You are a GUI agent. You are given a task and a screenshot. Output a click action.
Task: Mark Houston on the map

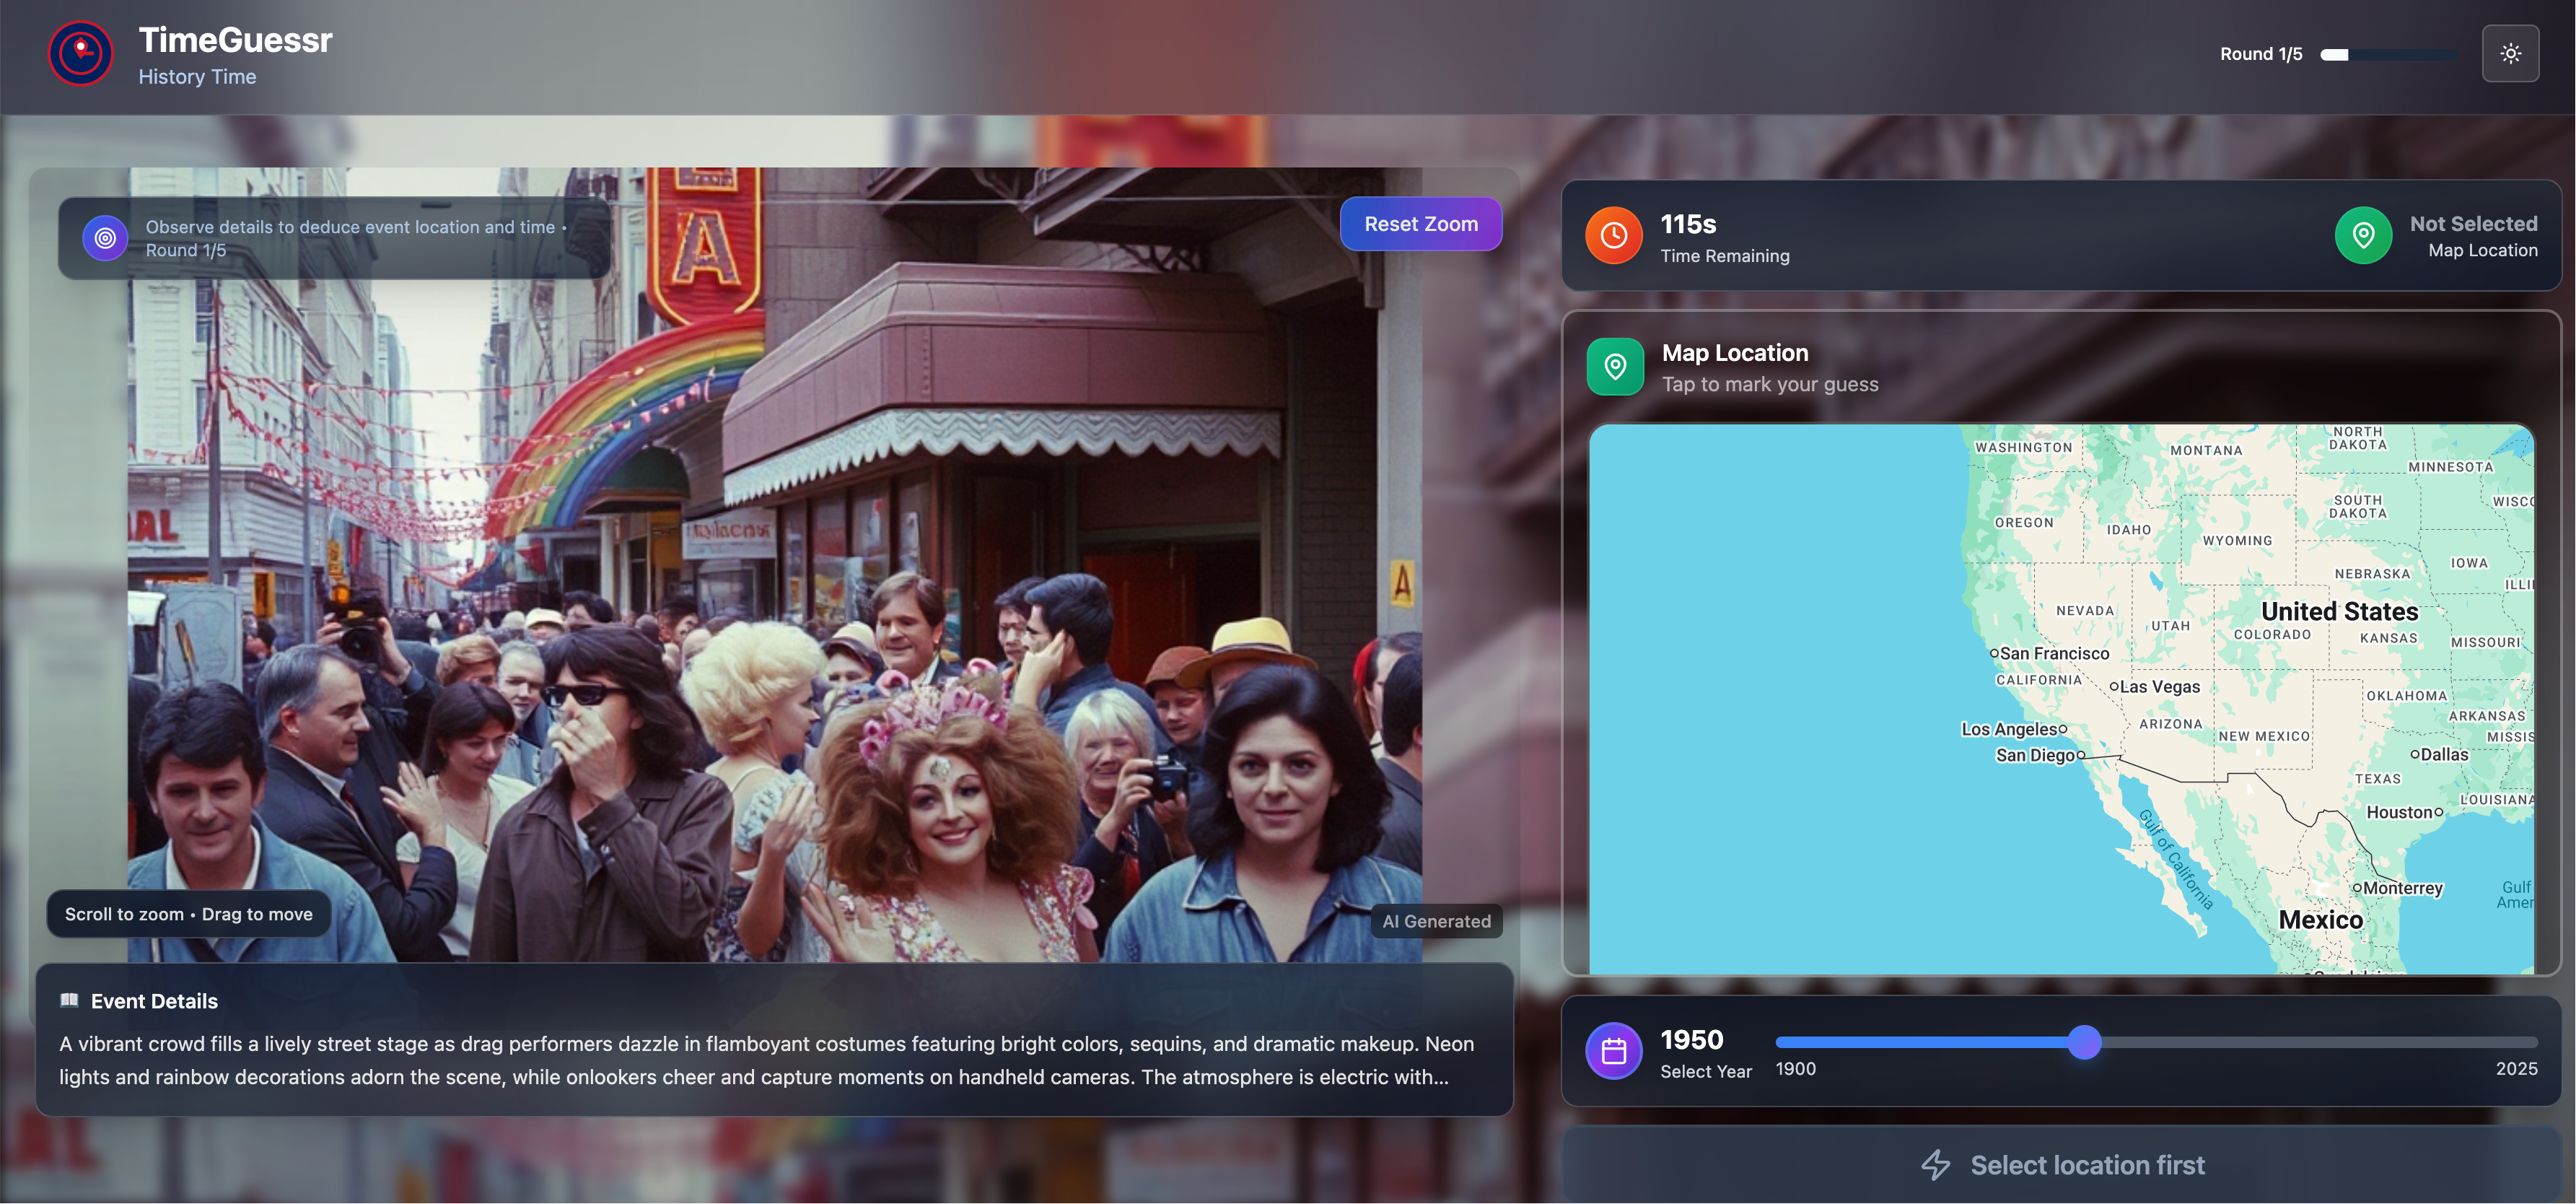(x=2438, y=813)
